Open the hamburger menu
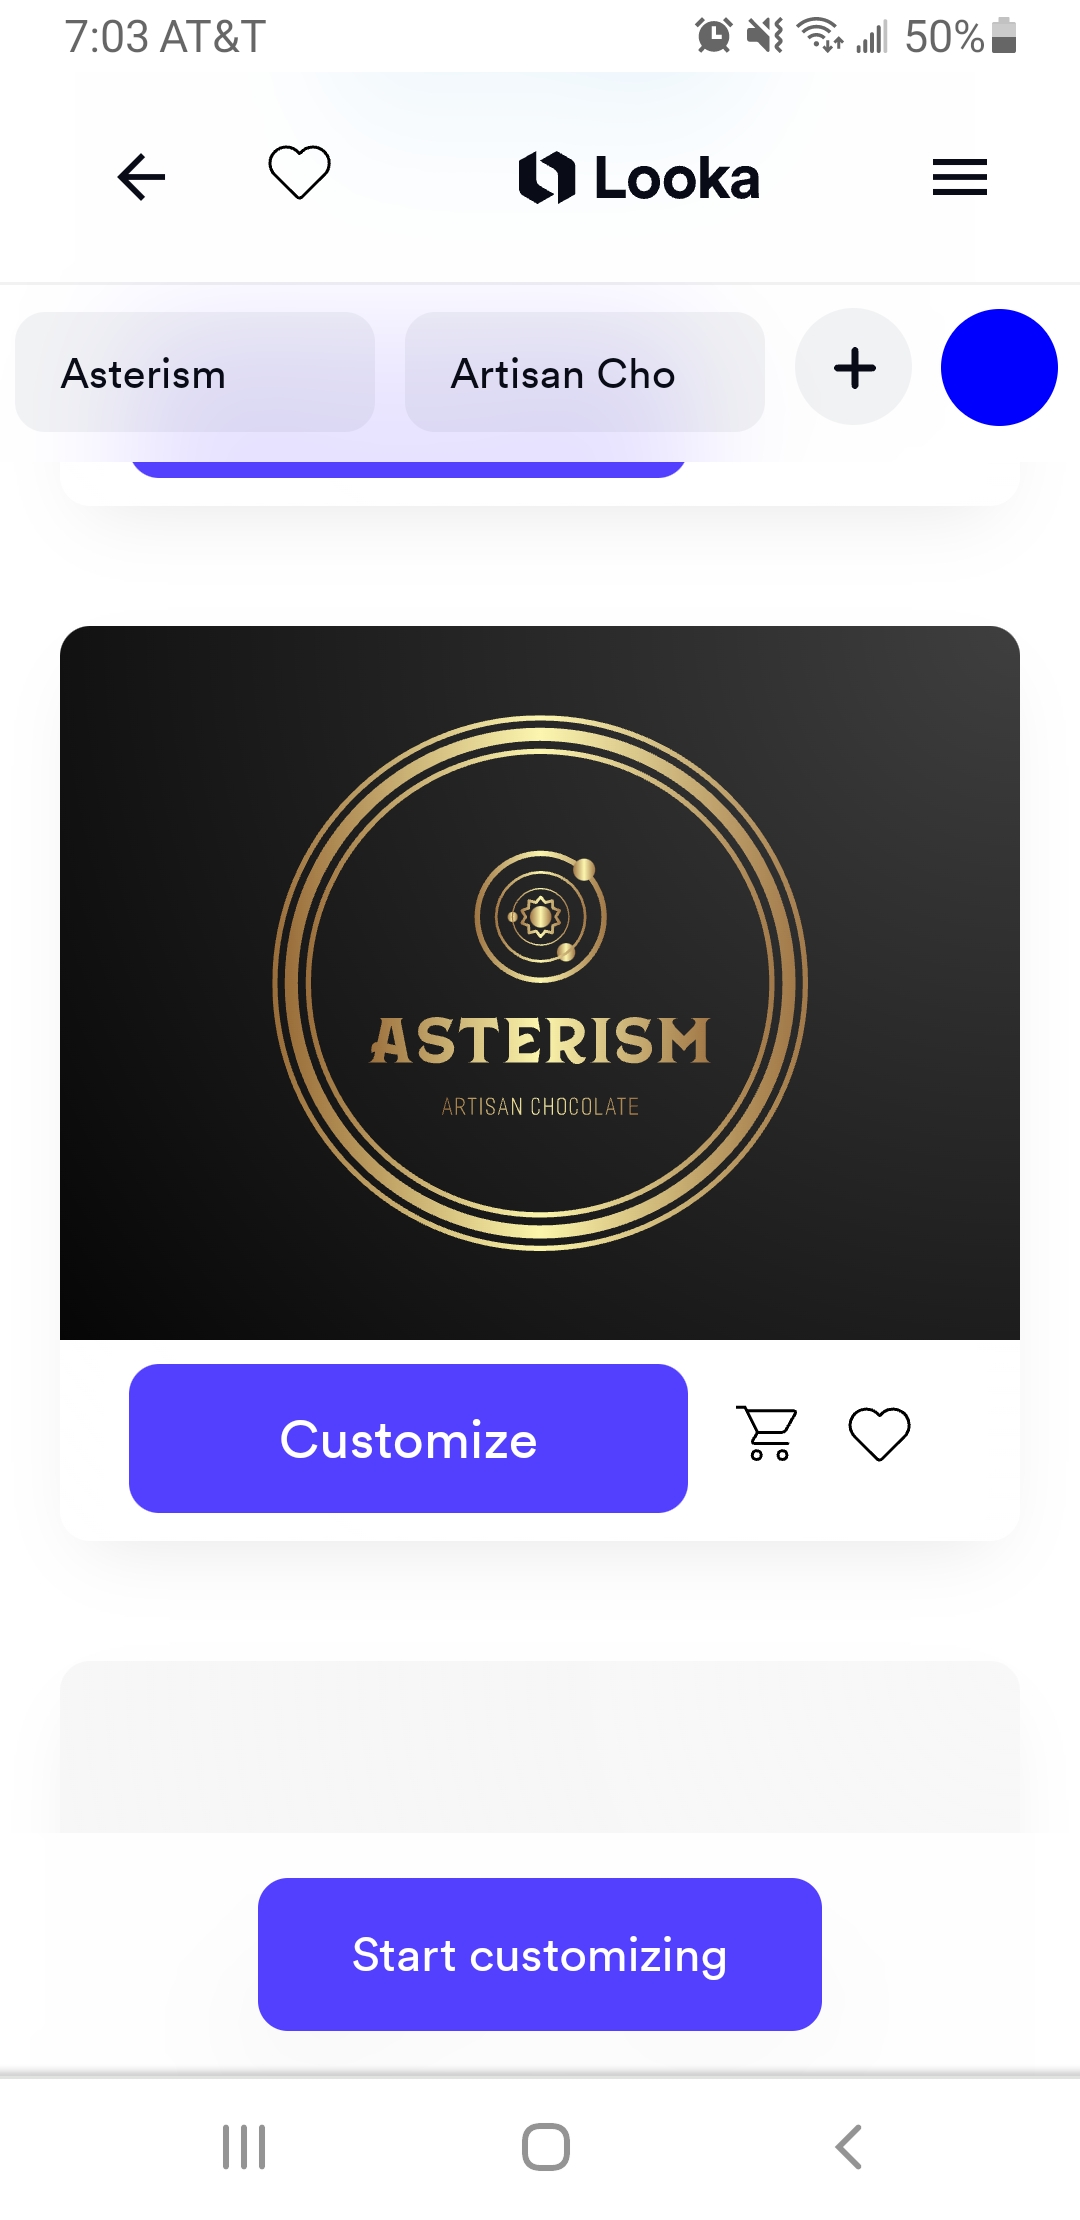Viewport: 1080px width, 2220px height. [x=959, y=177]
